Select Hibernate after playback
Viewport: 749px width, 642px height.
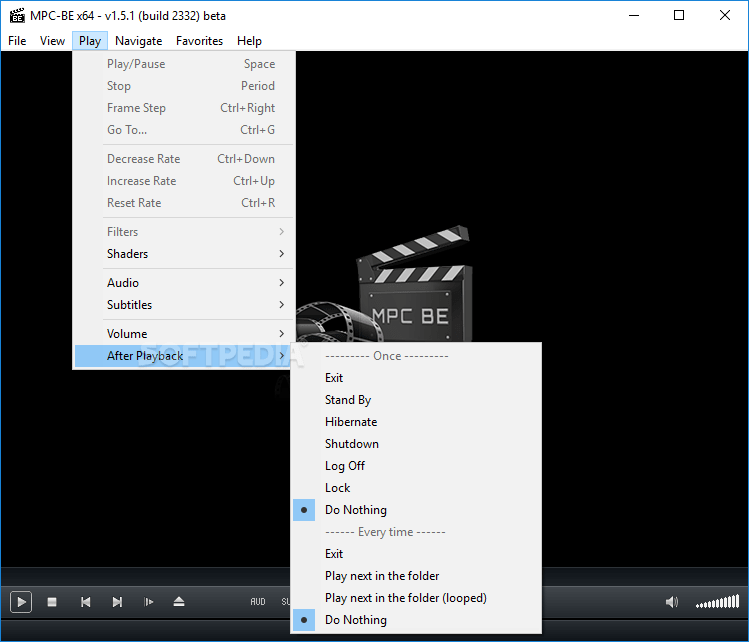pos(416,422)
